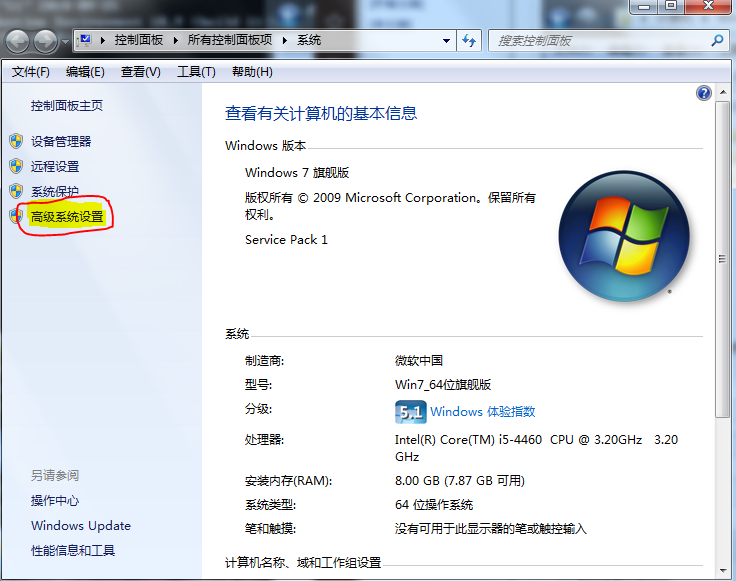This screenshot has width=736, height=581.
Task: Click the 5.1 rating score badge
Action: [x=411, y=412]
